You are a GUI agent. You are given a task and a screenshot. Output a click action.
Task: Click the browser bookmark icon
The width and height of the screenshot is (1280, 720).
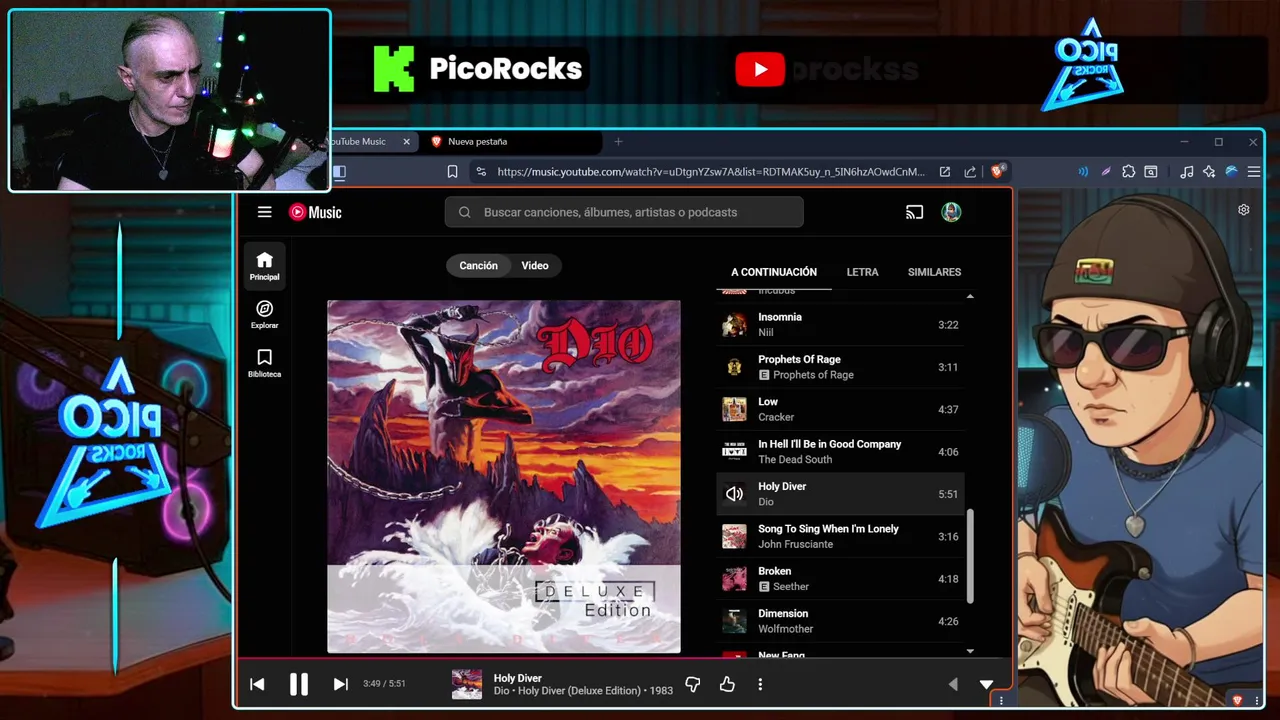[452, 171]
